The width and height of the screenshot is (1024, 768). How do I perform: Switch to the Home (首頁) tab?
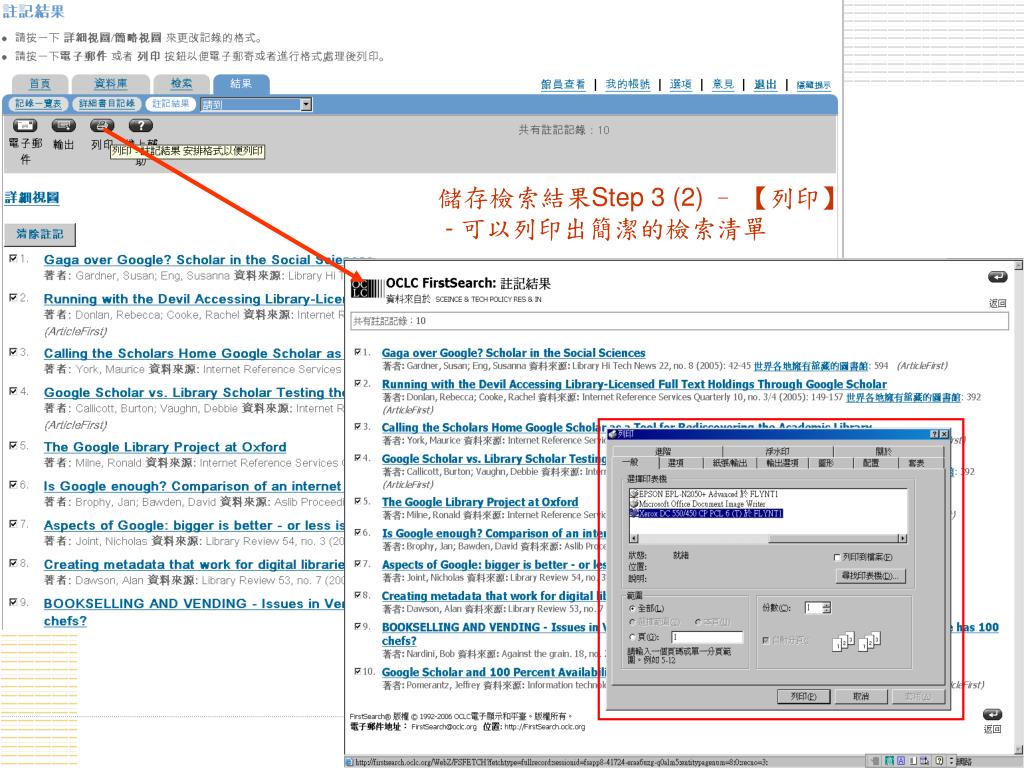[x=40, y=84]
